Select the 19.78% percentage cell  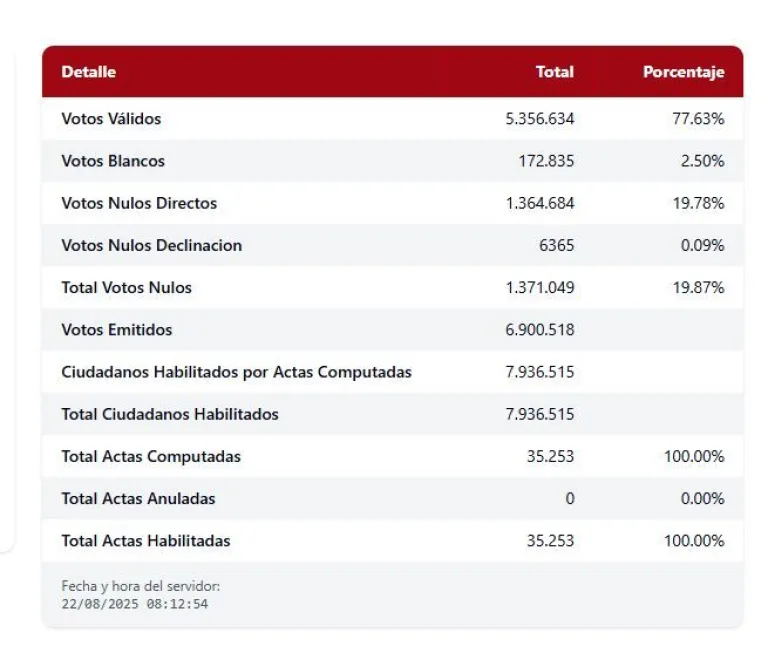coord(698,203)
